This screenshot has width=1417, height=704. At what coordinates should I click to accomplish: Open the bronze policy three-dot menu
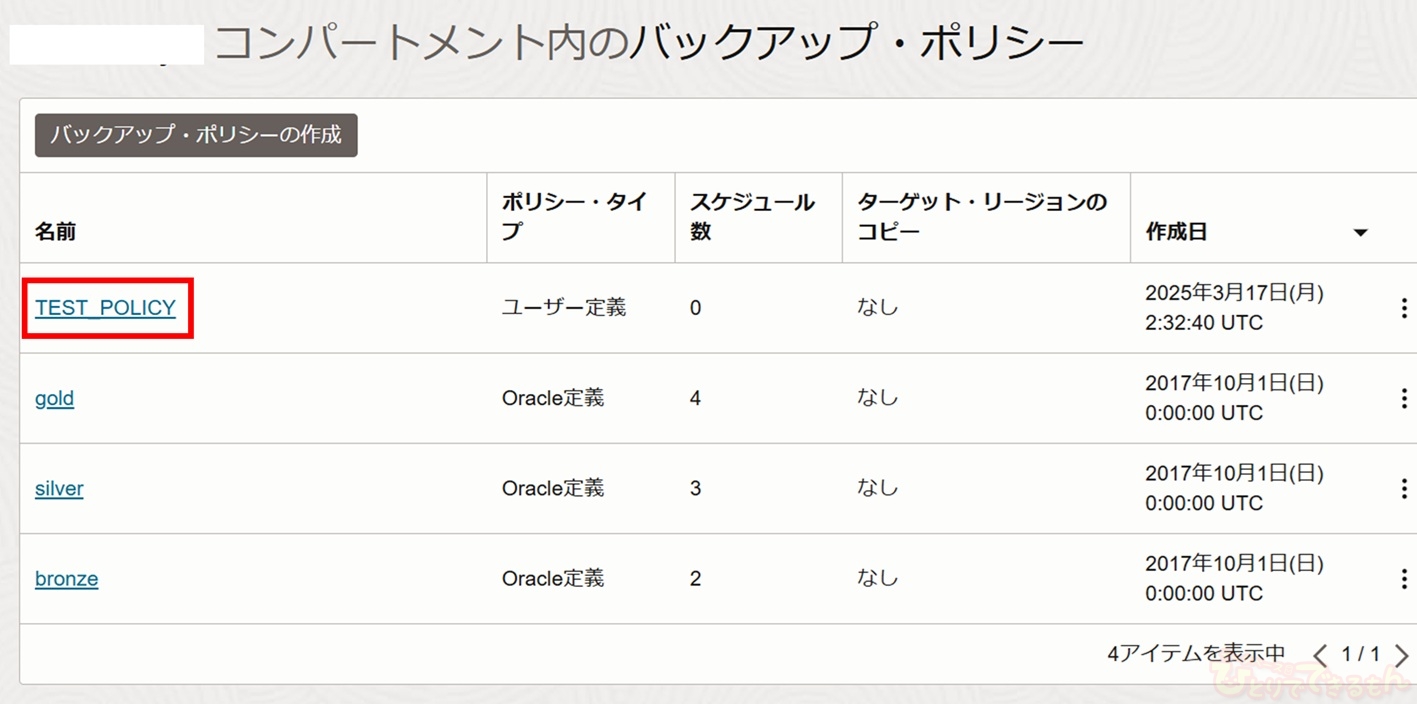tap(1403, 578)
